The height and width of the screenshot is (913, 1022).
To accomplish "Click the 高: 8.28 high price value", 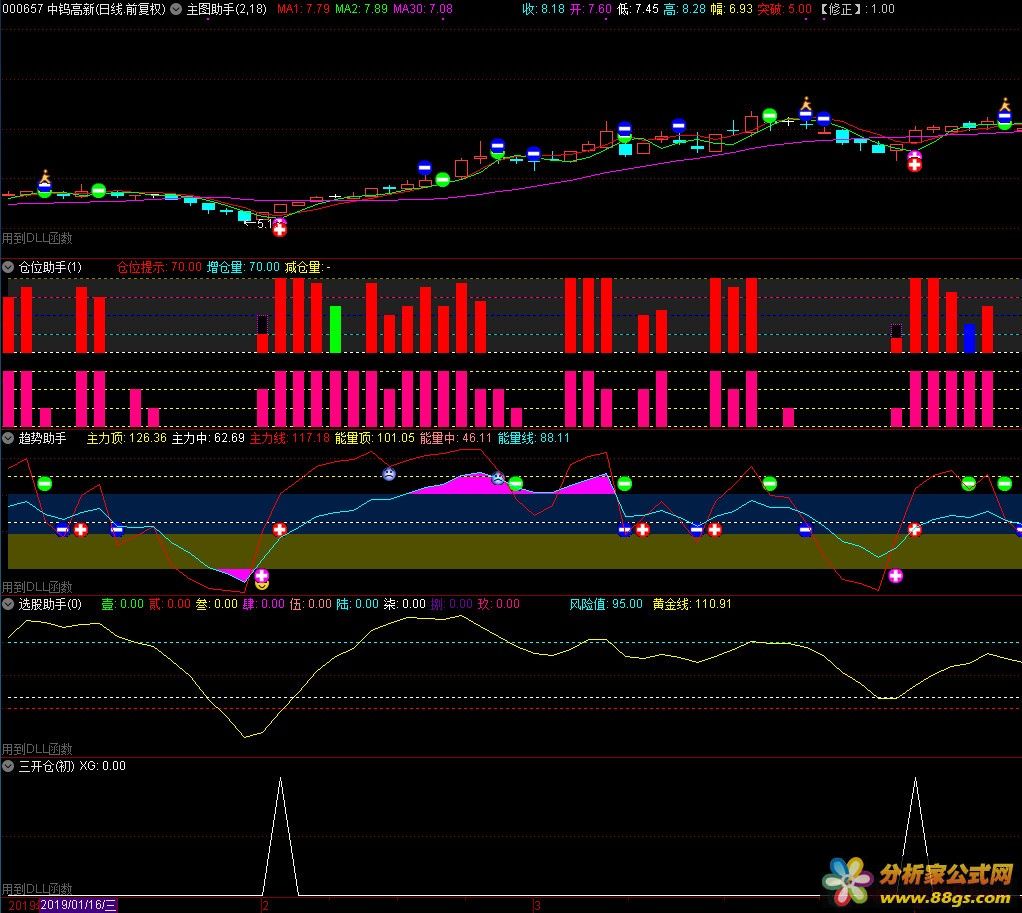I will [684, 9].
